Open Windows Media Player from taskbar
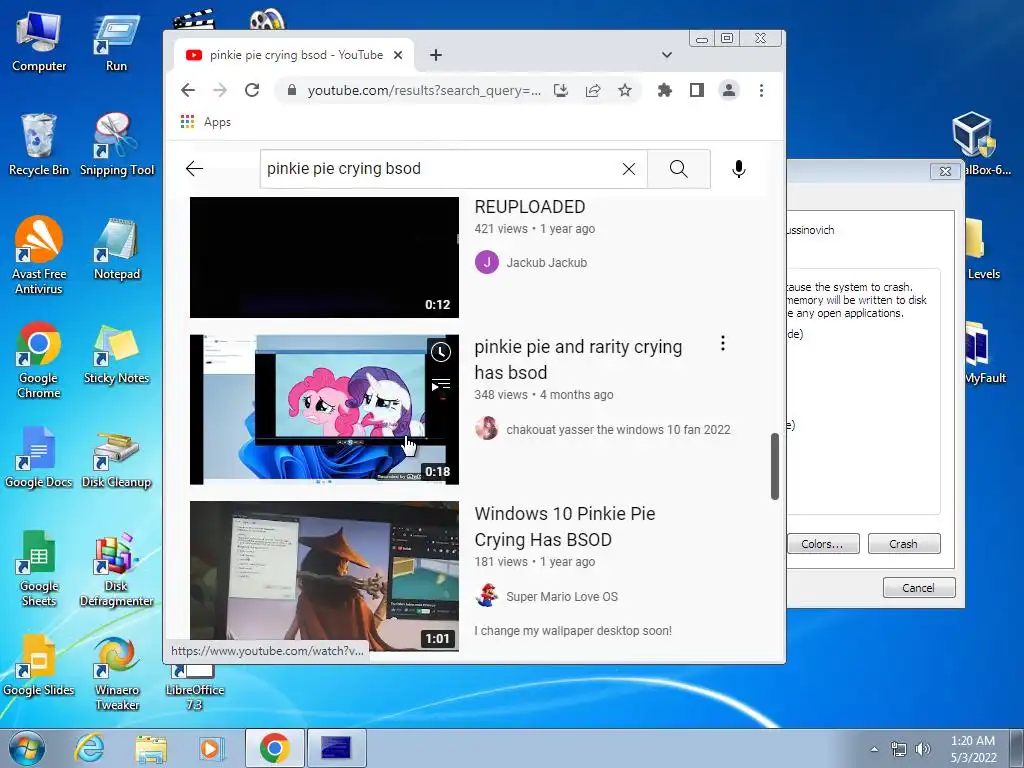Viewport: 1024px width, 768px height. [212, 748]
